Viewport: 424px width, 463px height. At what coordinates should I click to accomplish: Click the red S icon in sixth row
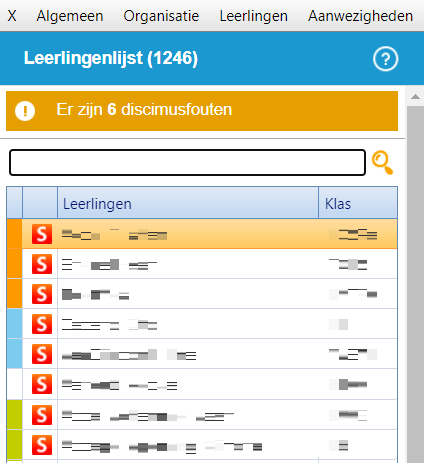click(x=42, y=384)
